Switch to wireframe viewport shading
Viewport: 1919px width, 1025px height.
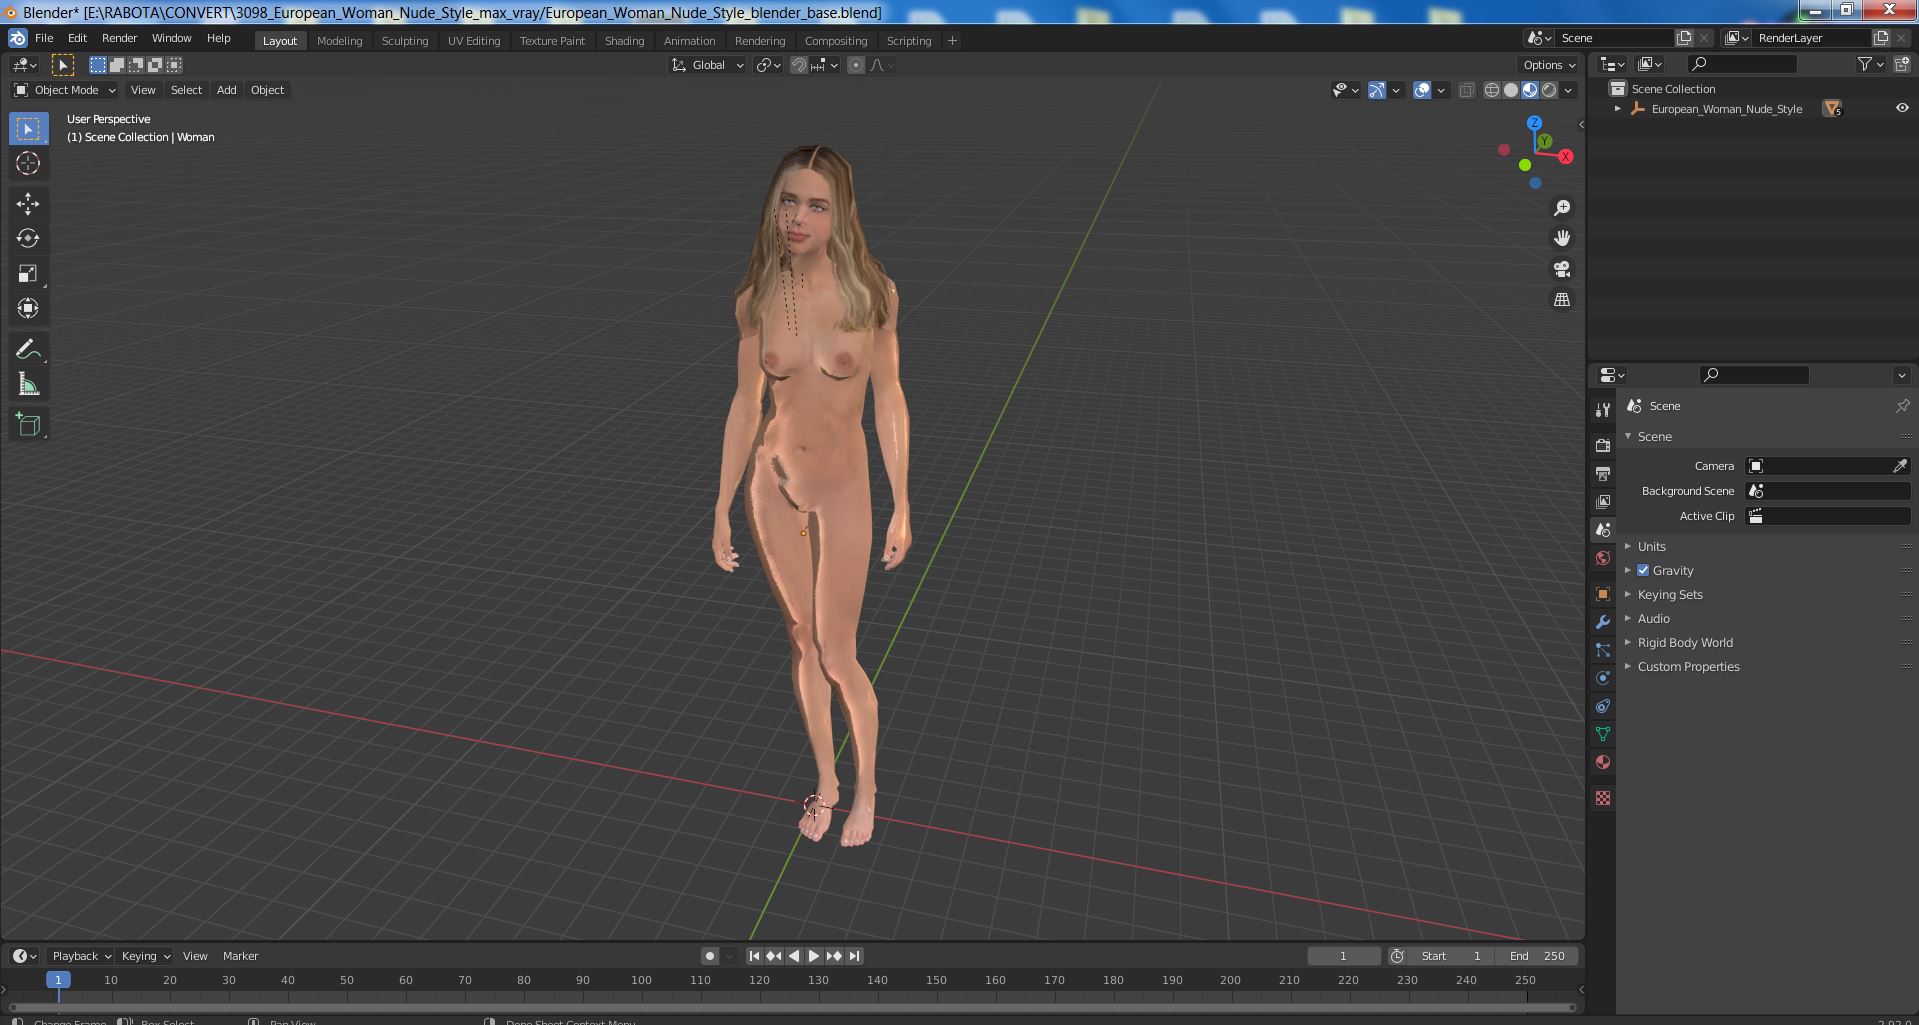[x=1492, y=90]
